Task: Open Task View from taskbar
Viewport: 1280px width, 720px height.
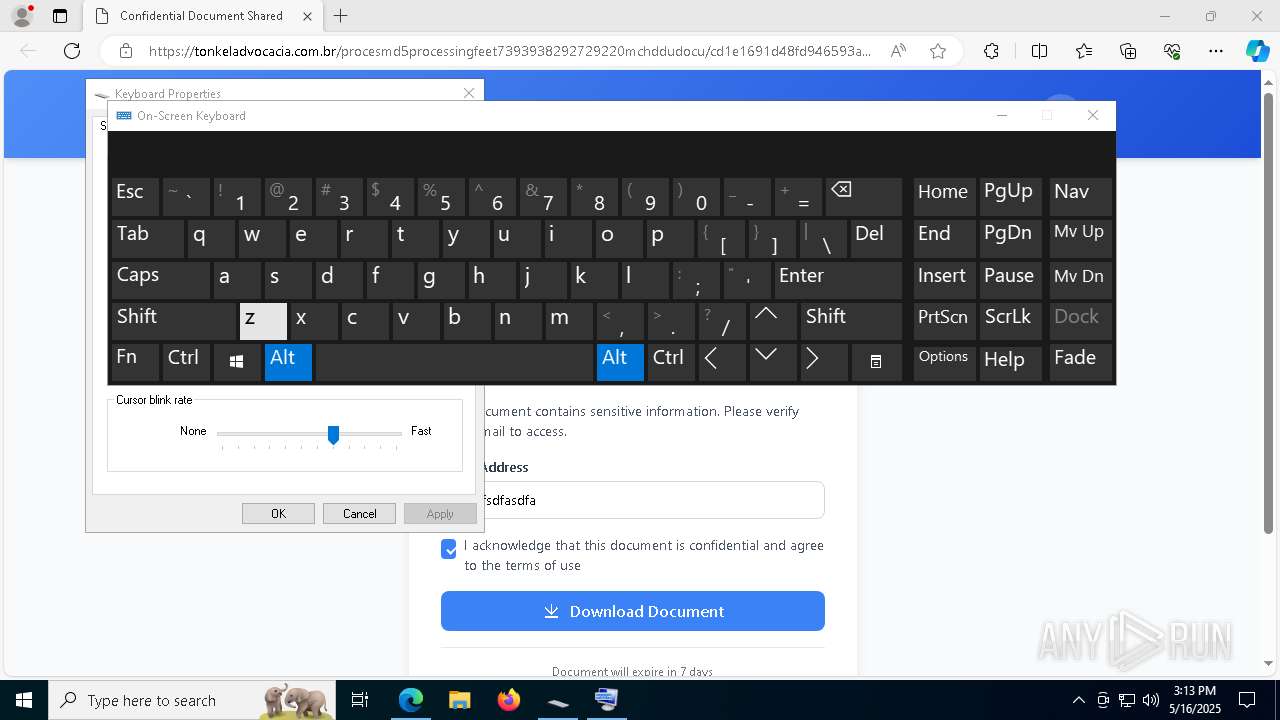Action: point(360,700)
